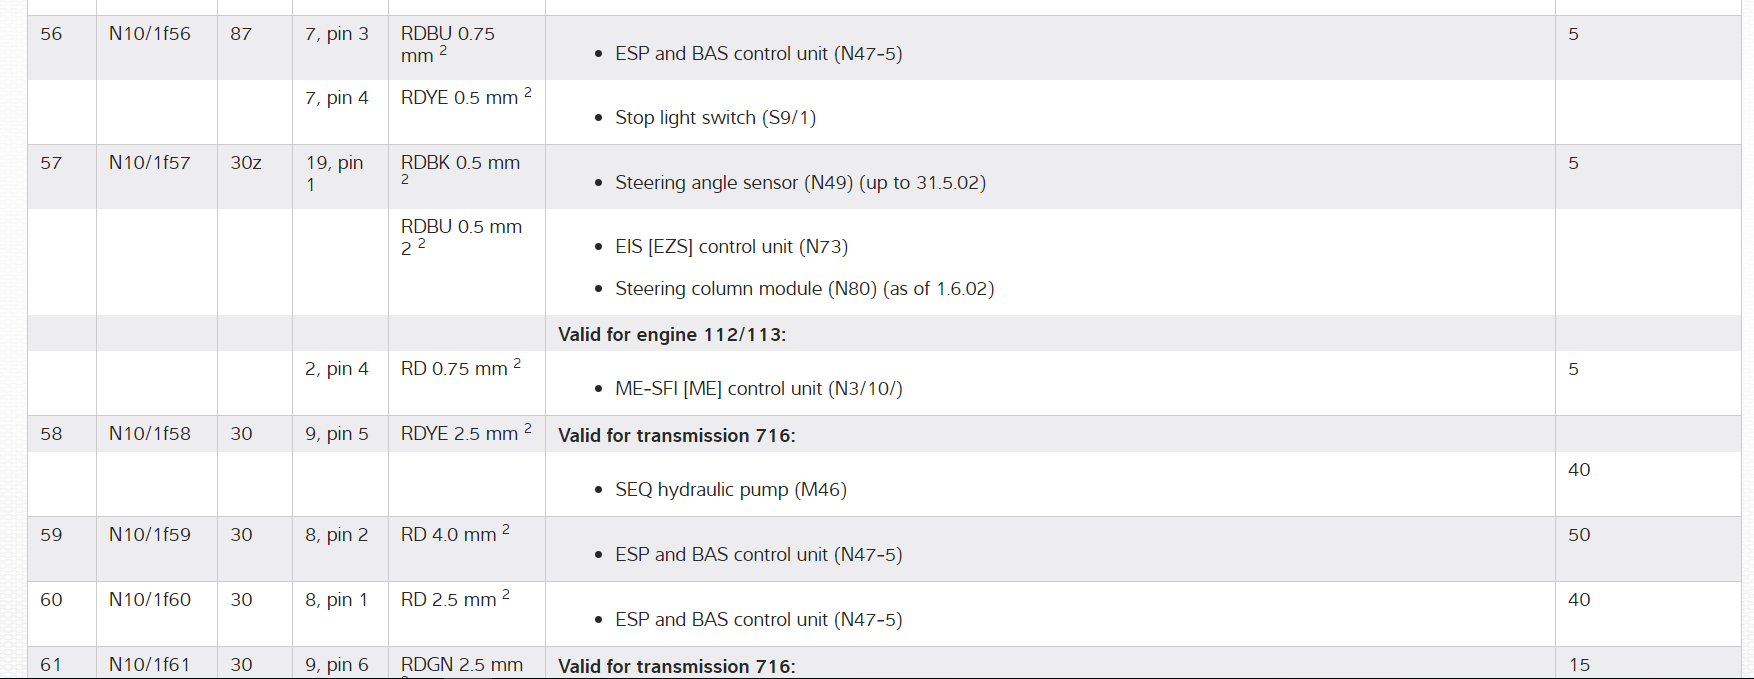The image size is (1754, 679).
Task: Click the ME-SFI [ME] control unit entry
Action: click(758, 389)
